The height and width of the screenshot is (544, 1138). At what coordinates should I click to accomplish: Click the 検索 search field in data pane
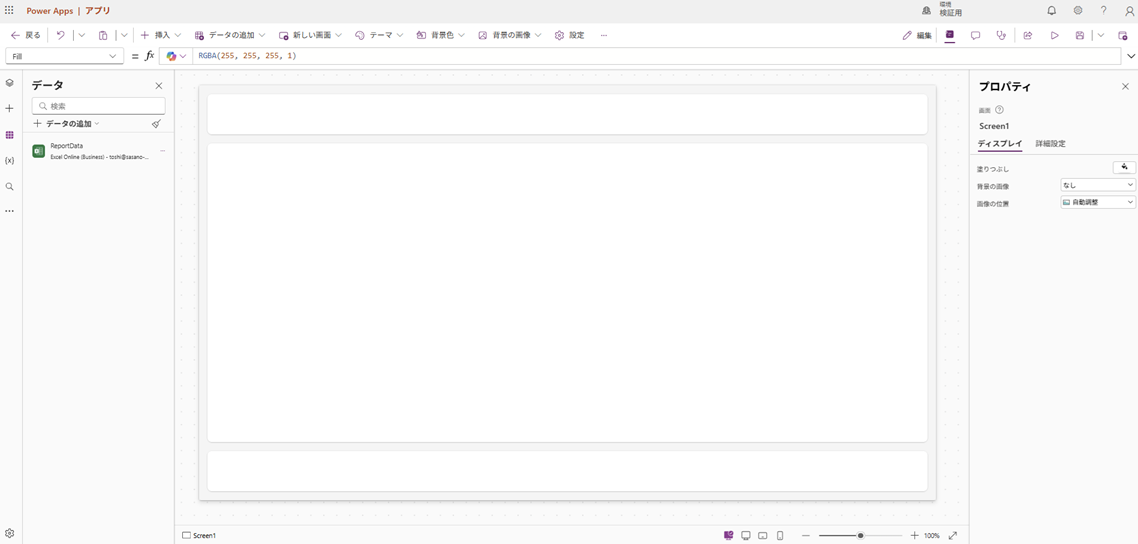[99, 105]
